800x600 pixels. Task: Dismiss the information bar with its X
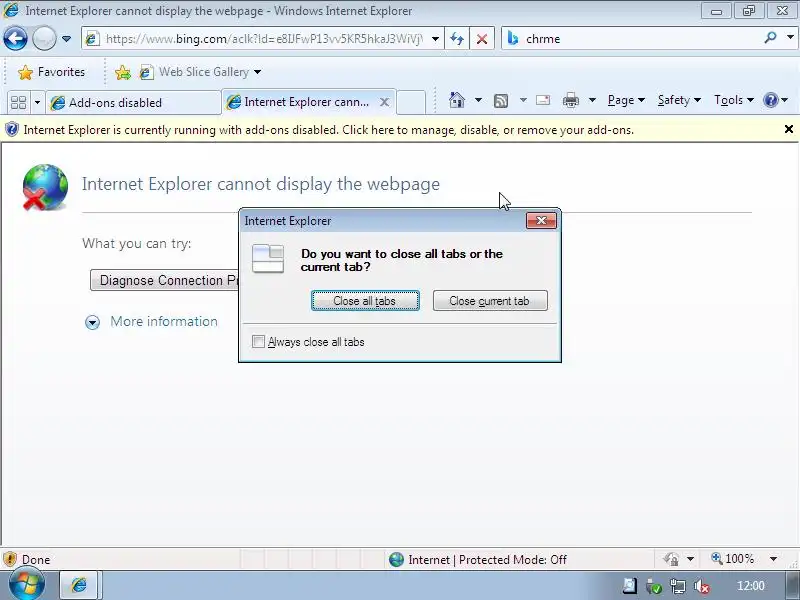tap(789, 129)
